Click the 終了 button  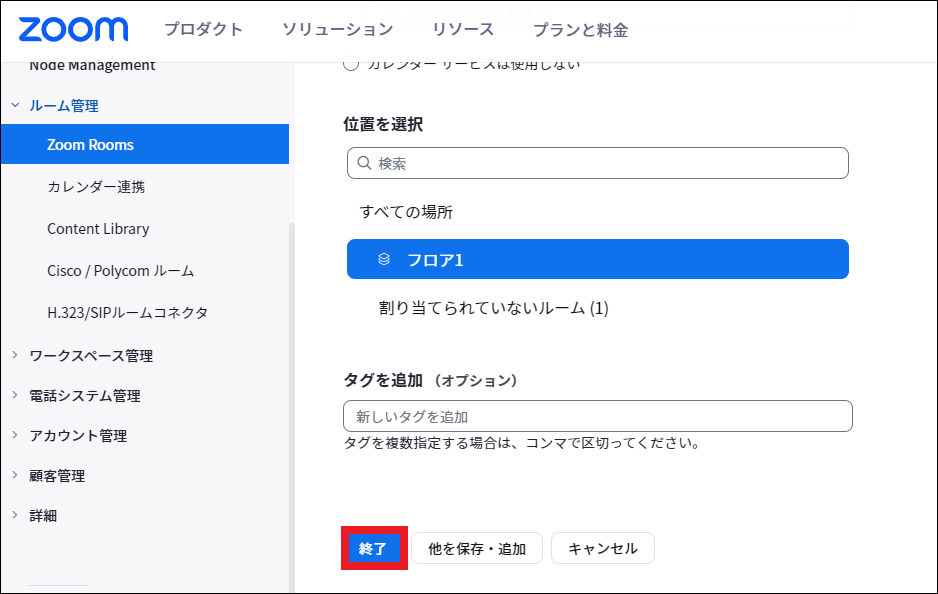(x=374, y=548)
